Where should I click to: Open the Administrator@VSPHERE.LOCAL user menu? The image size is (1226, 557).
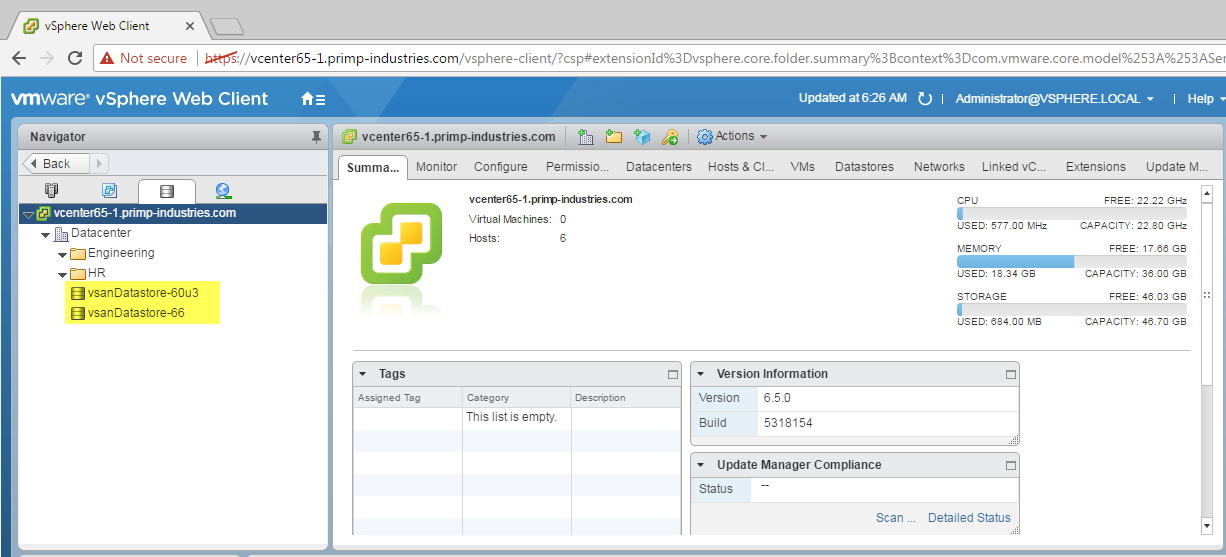click(1054, 99)
